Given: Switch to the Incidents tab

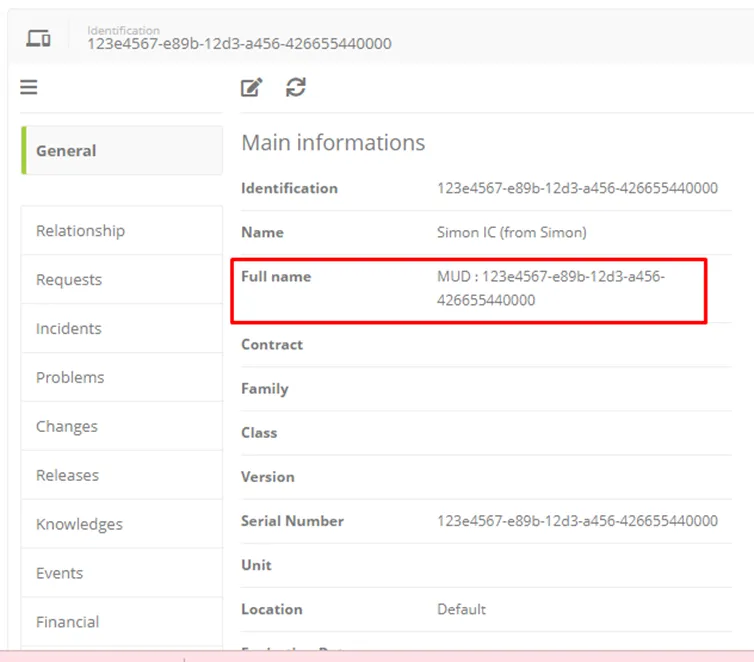Looking at the screenshot, I should [122, 328].
